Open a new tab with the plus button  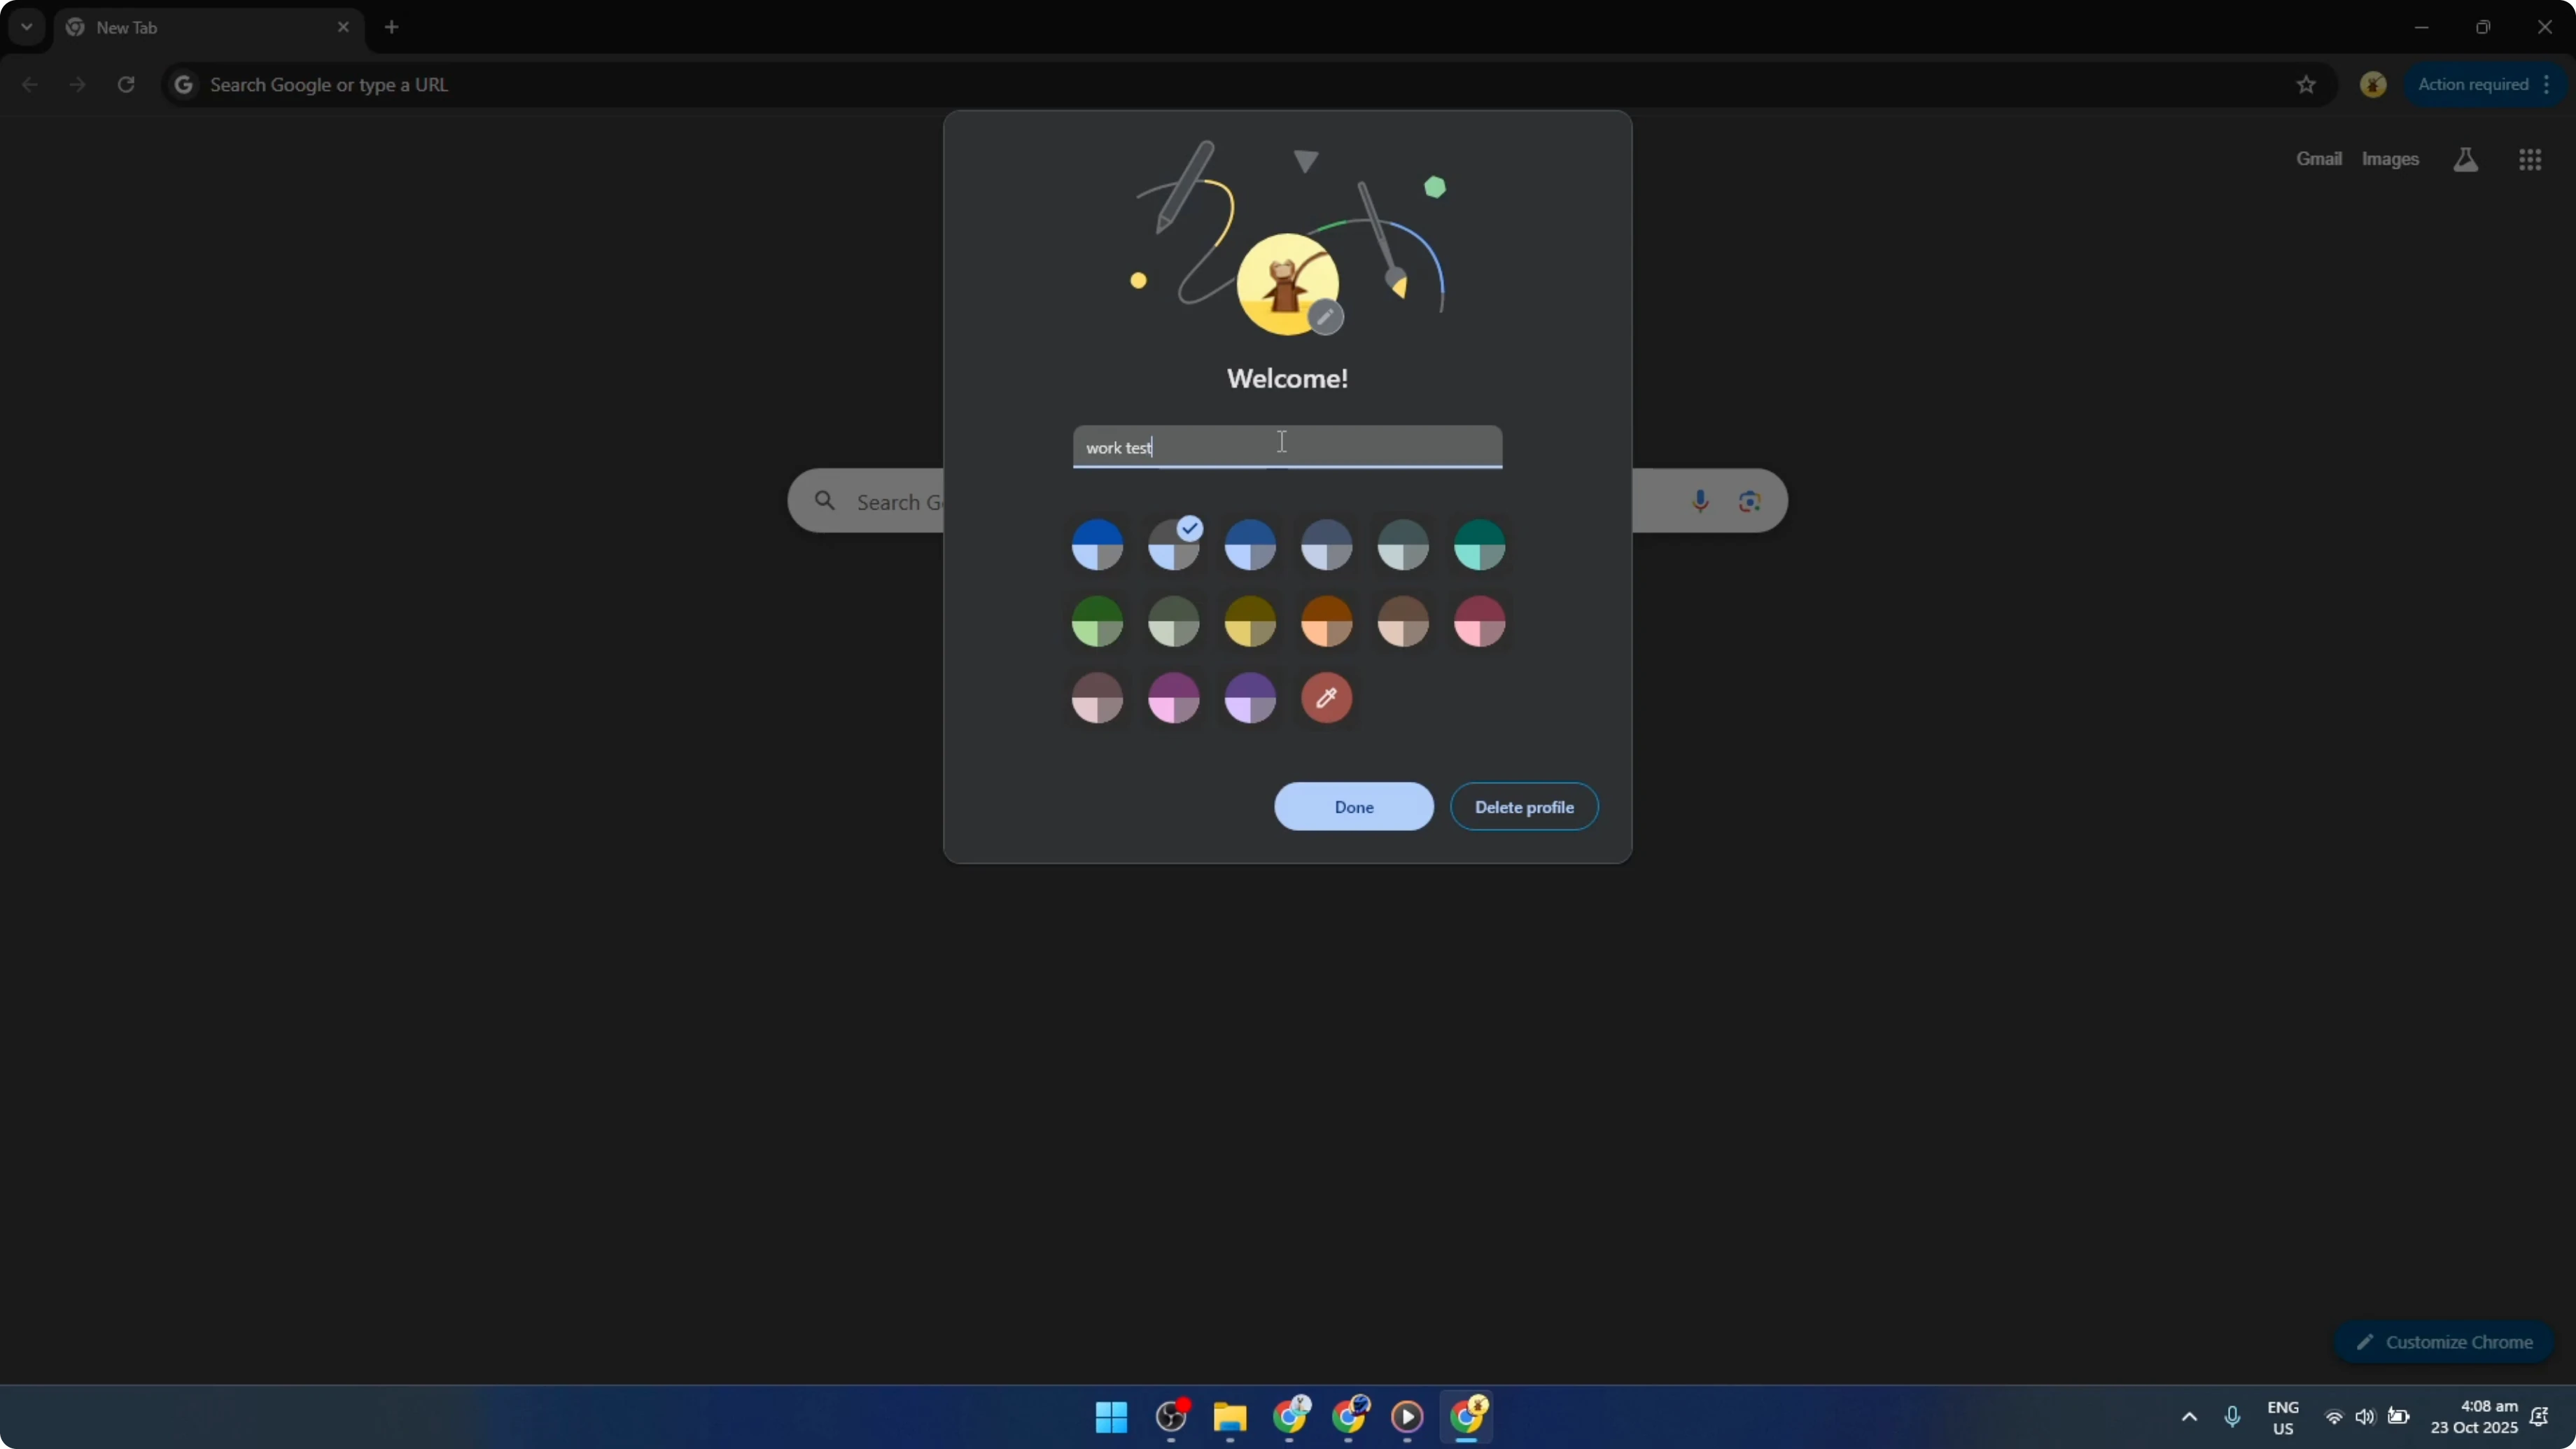391,27
